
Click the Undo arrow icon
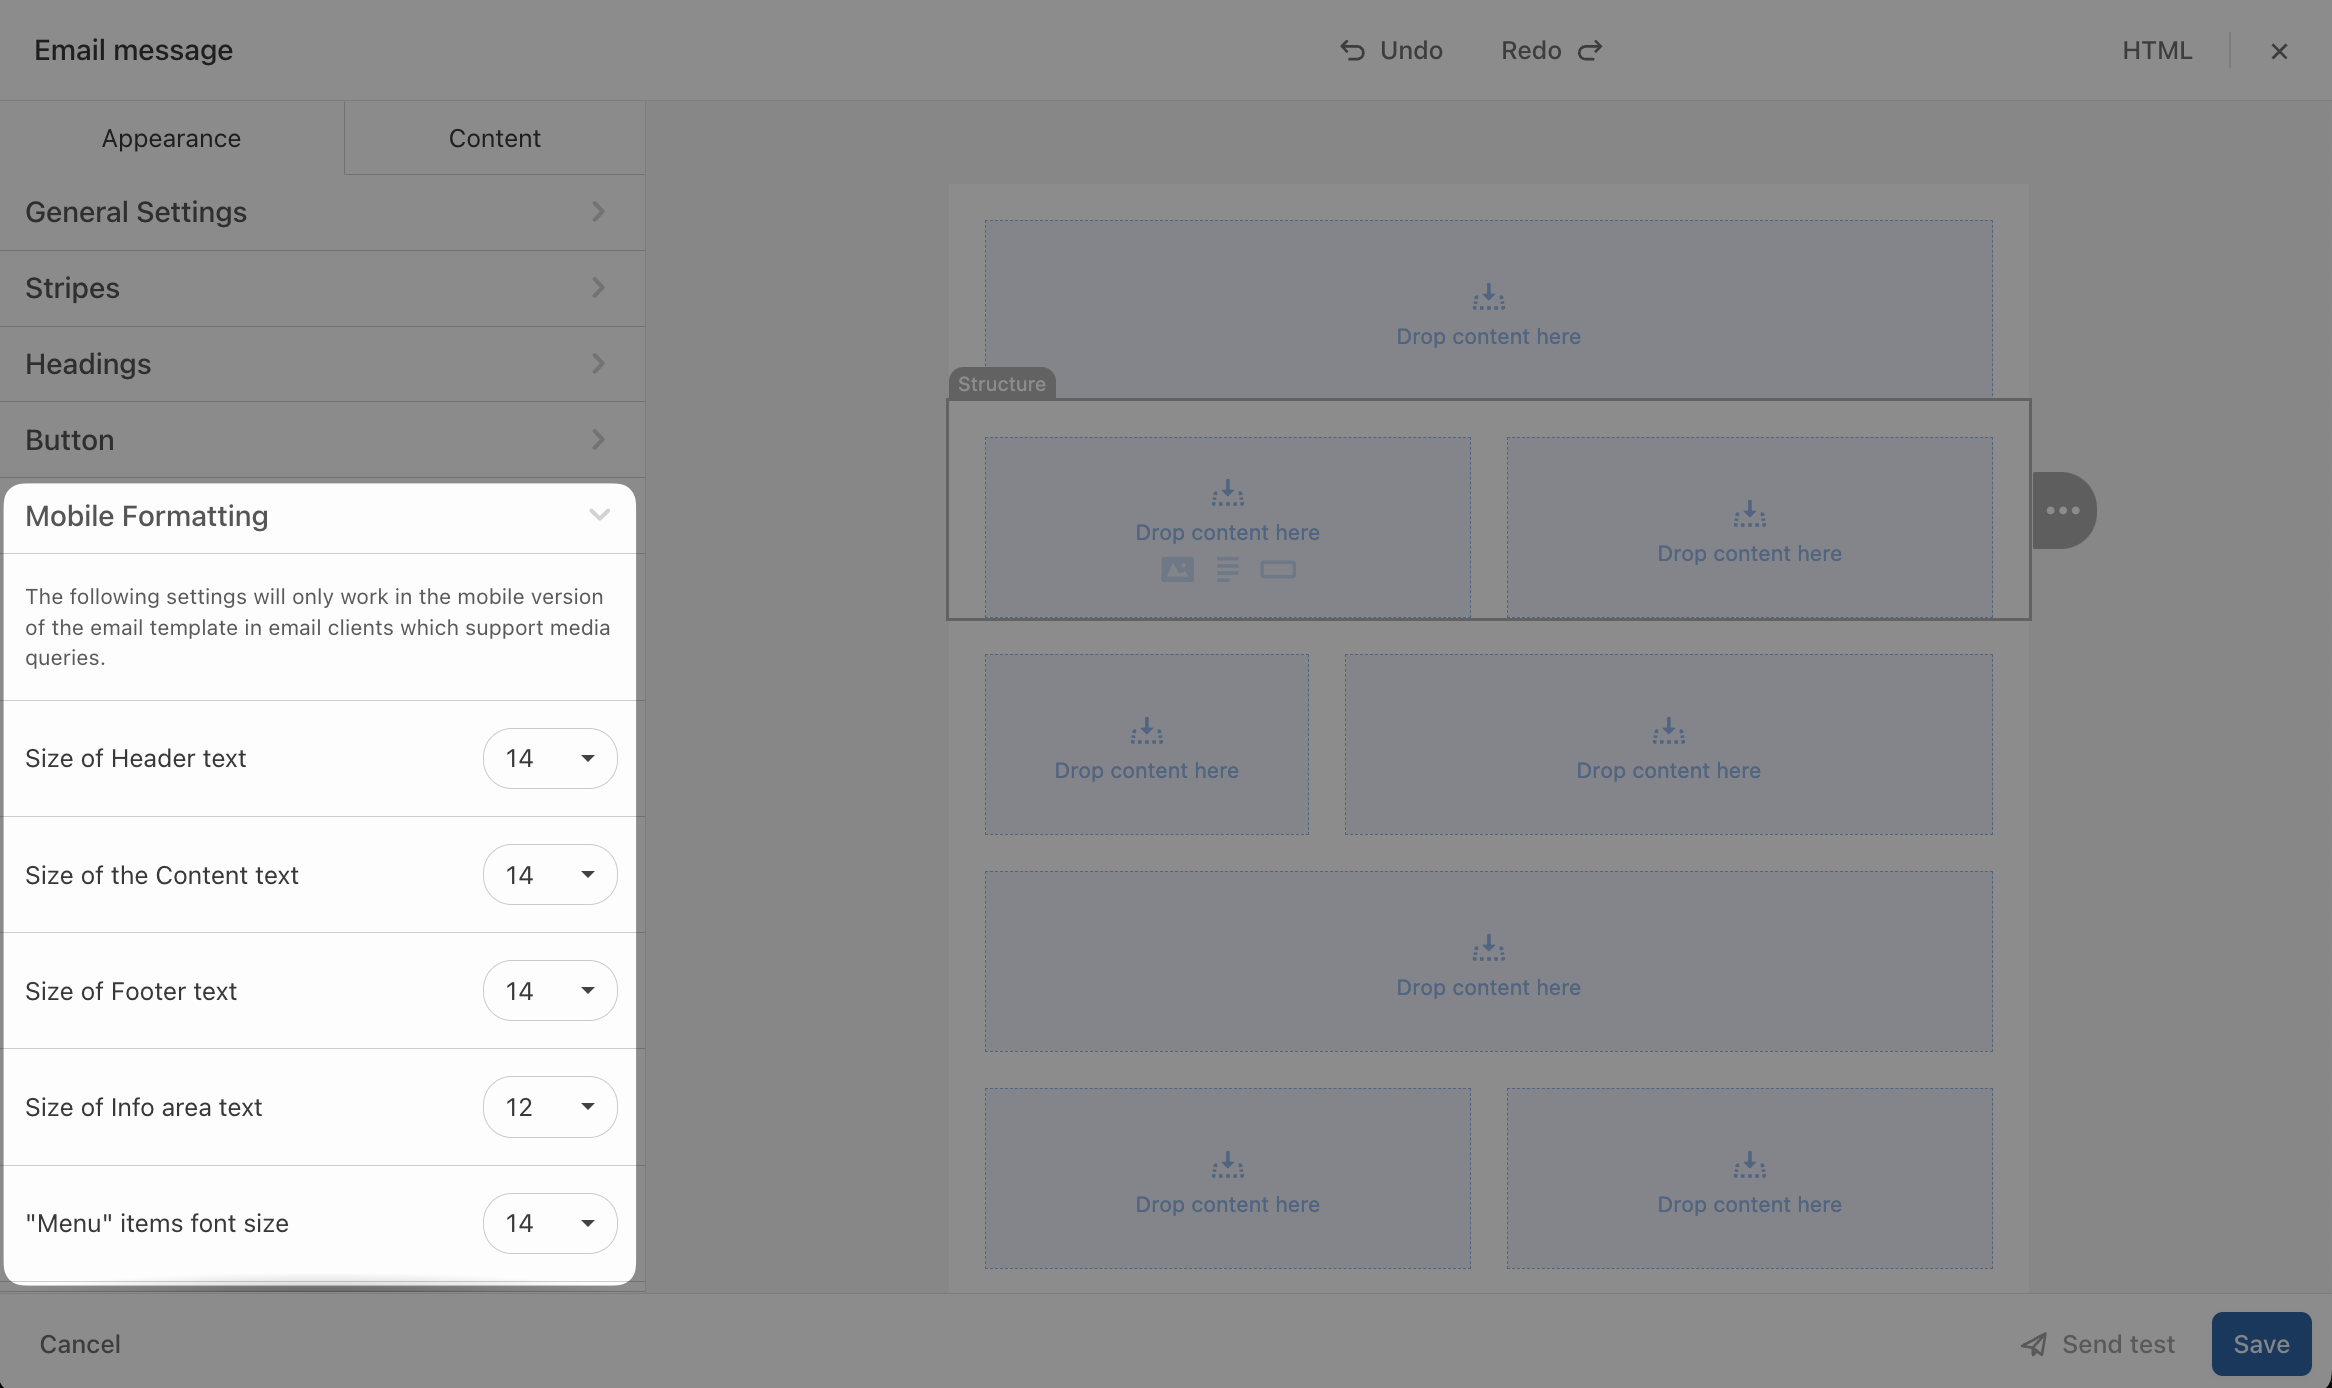point(1352,51)
